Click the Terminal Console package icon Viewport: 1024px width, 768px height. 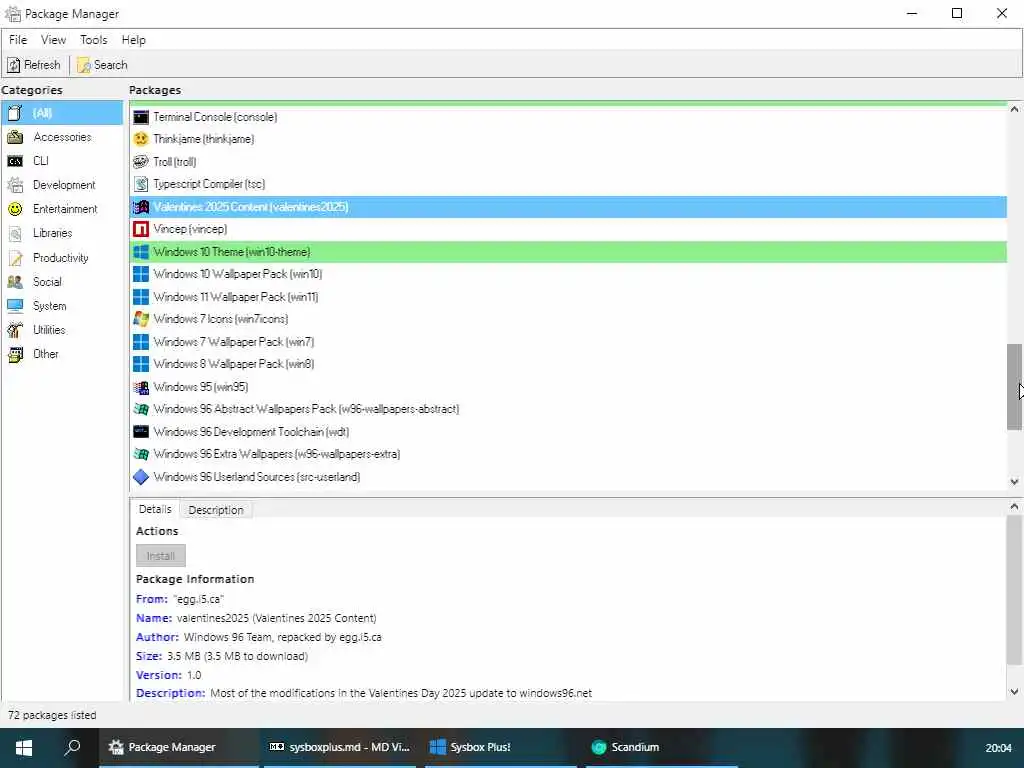(140, 117)
